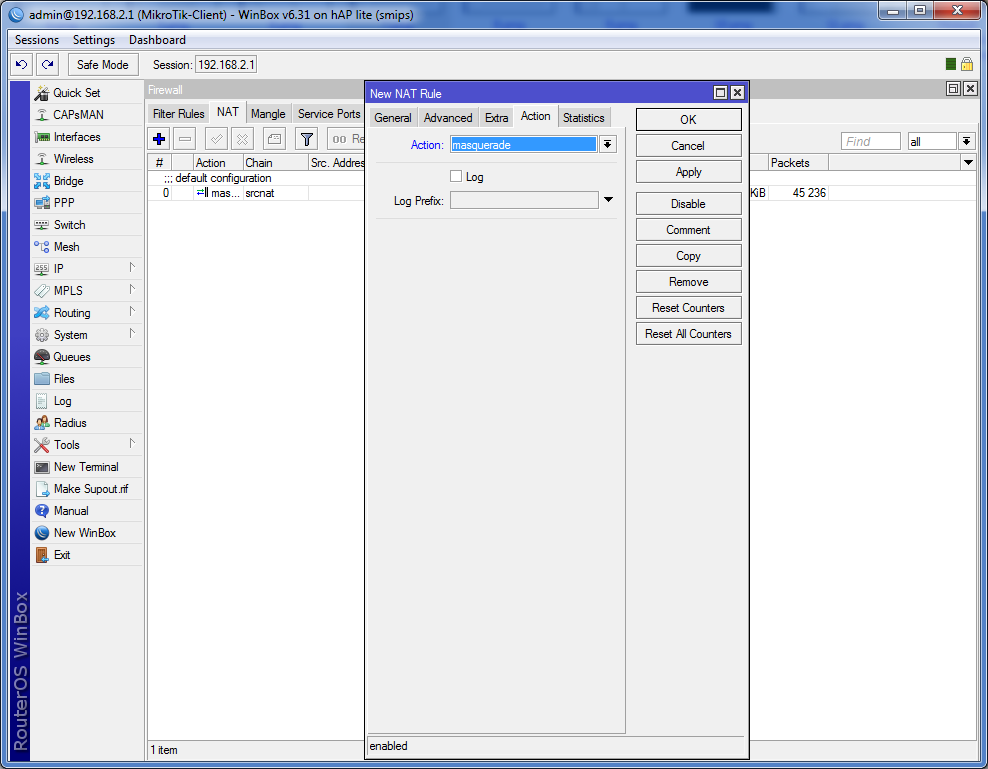988x769 pixels.
Task: Click the undo arrow icon
Action: [x=21, y=64]
